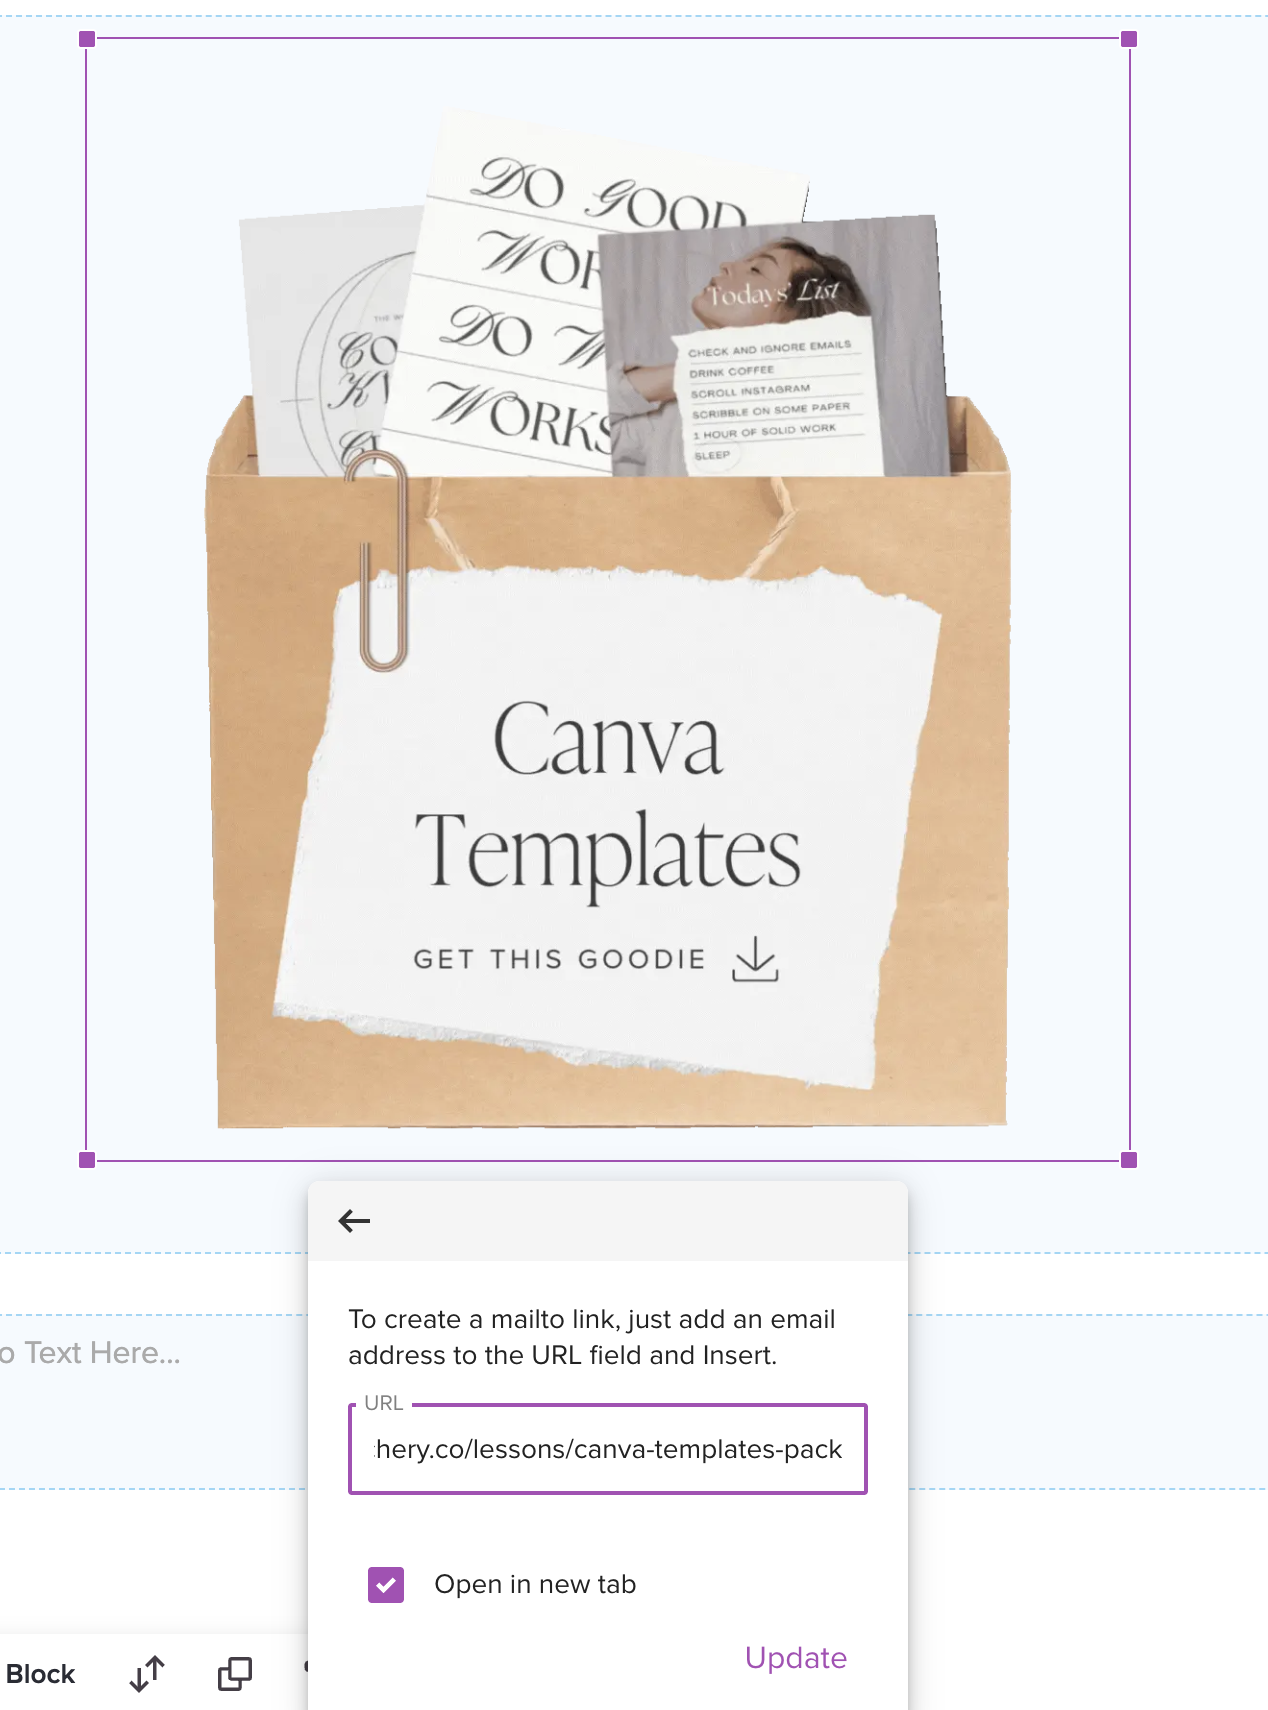Click the URL input field

608,1449
